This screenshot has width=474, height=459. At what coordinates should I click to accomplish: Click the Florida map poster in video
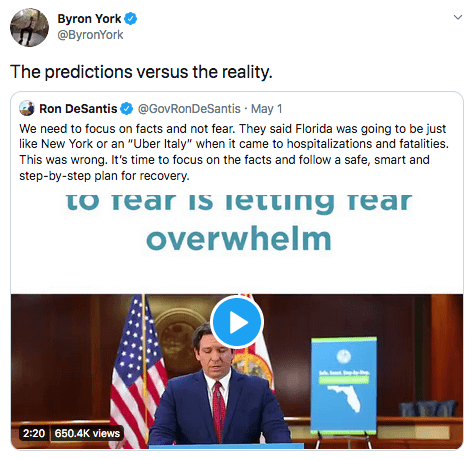(344, 385)
